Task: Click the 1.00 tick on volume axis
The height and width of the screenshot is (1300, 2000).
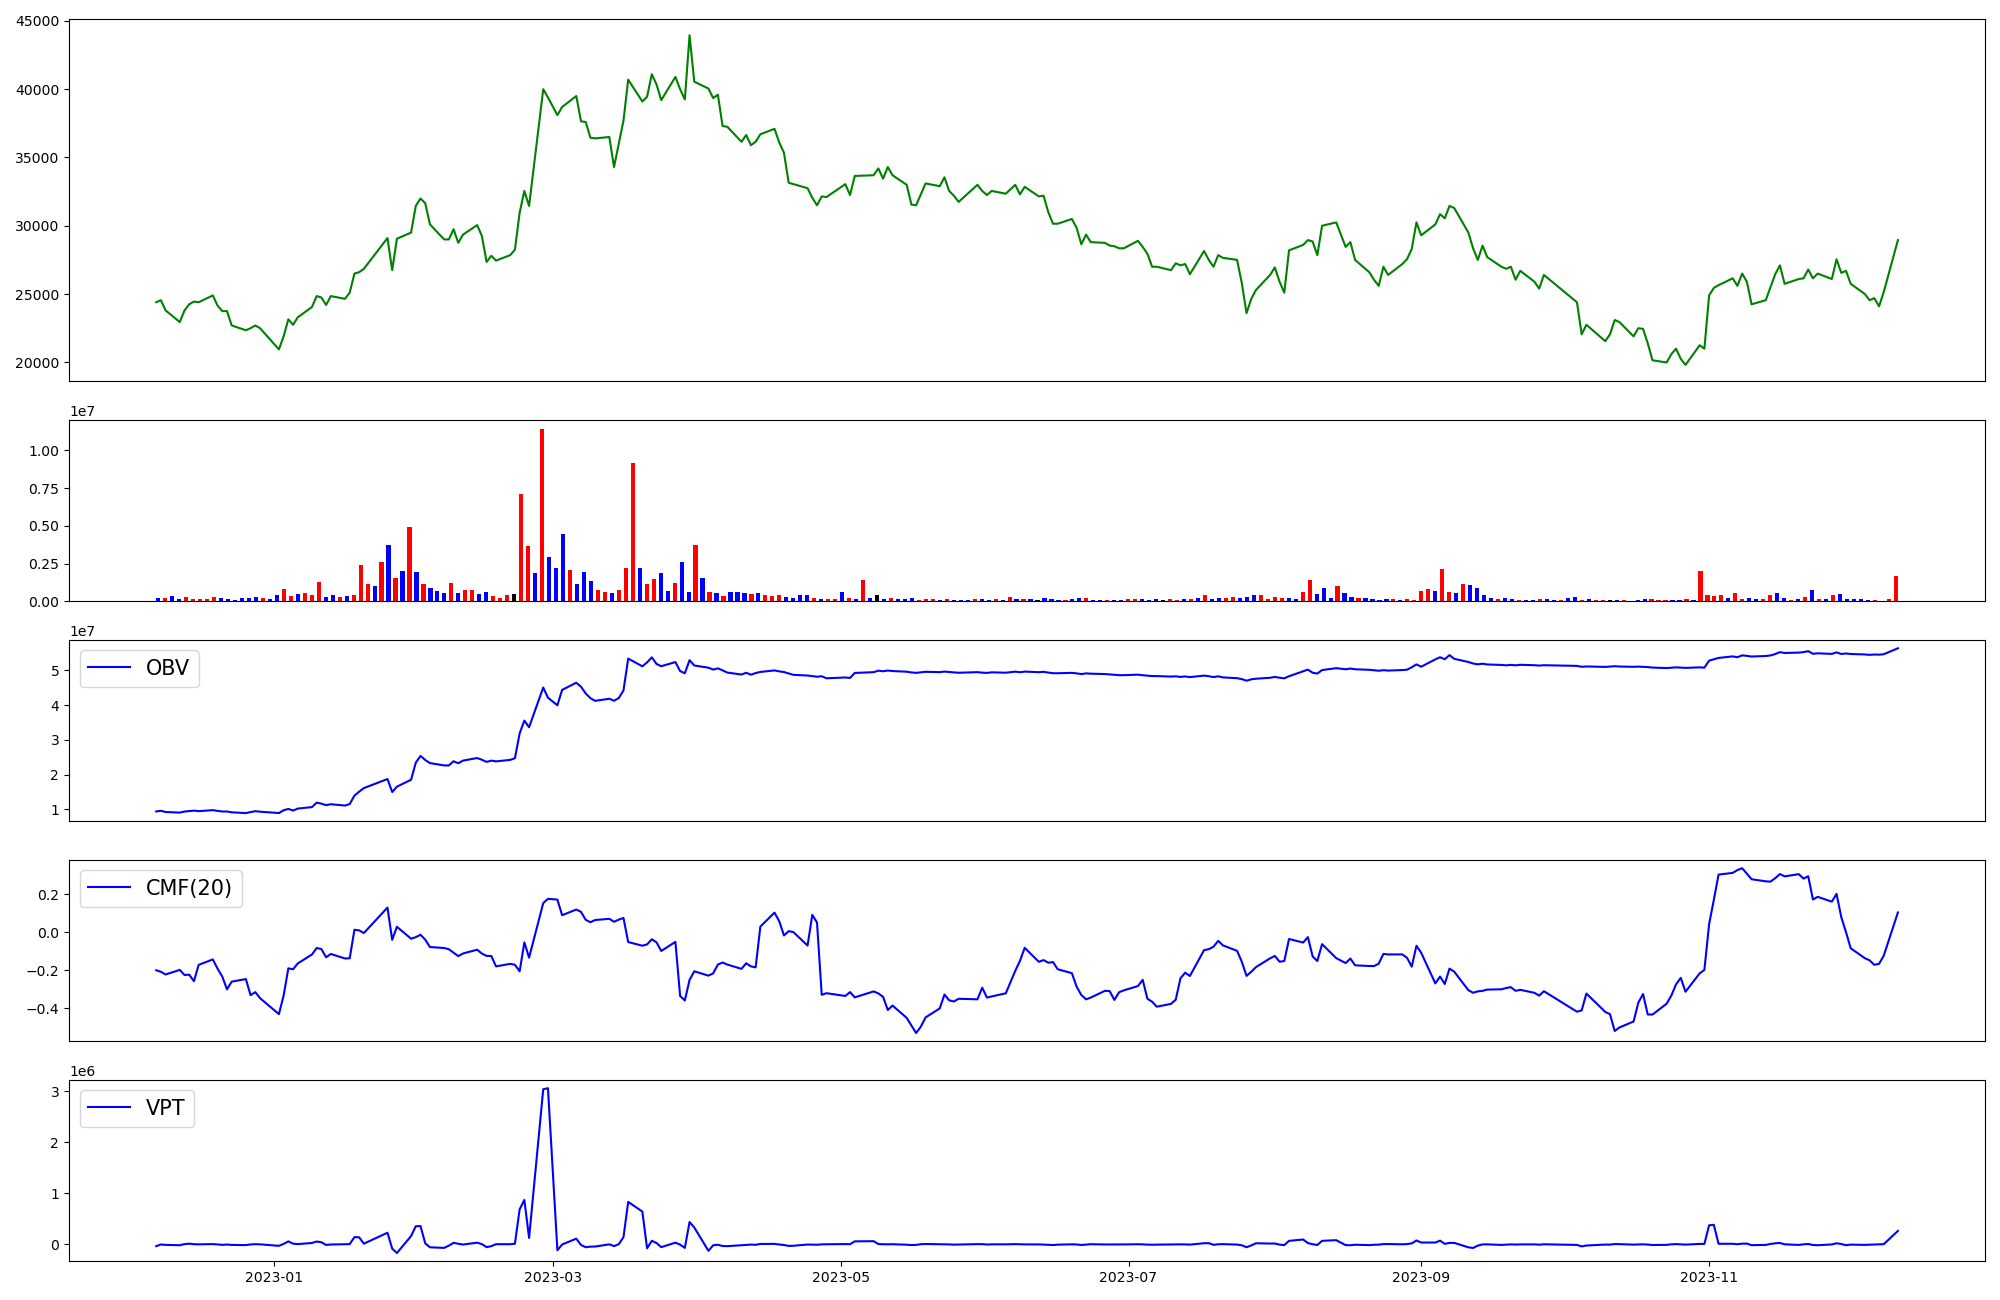Action: tap(44, 451)
